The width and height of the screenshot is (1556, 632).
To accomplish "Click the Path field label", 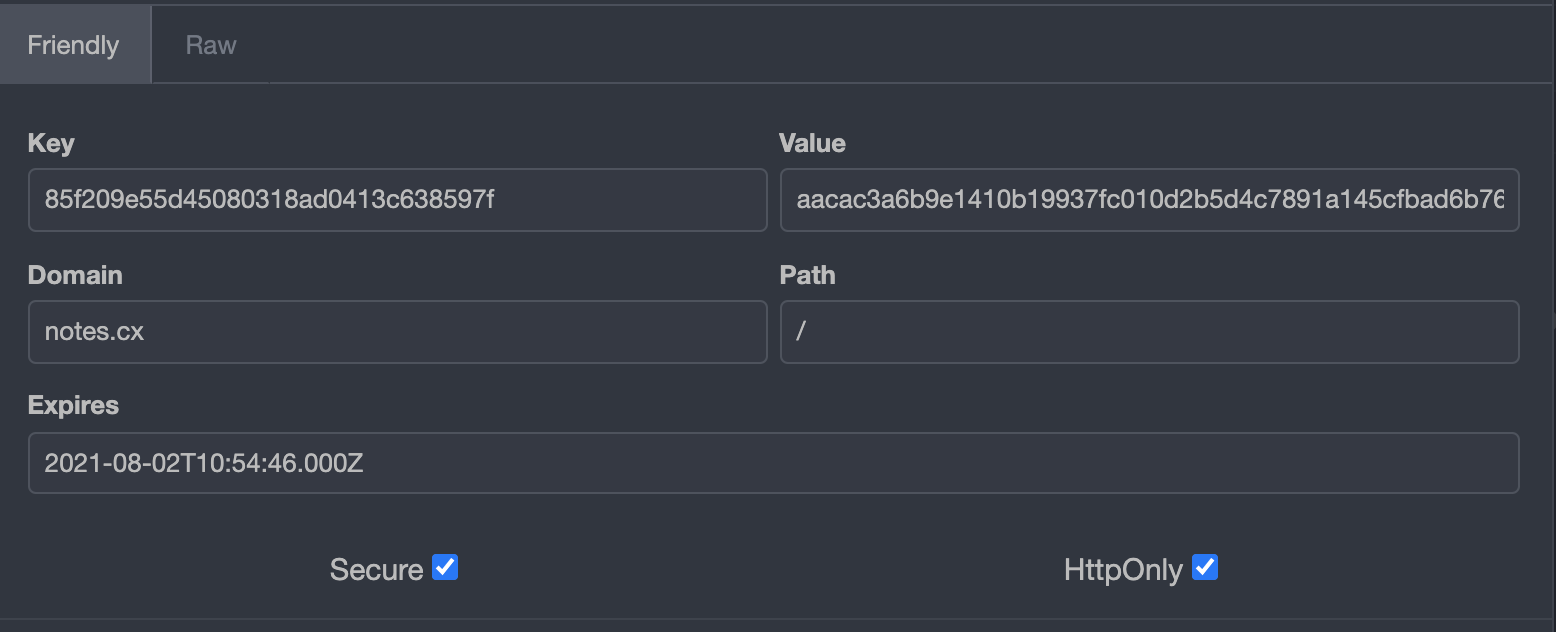I will pos(807,275).
